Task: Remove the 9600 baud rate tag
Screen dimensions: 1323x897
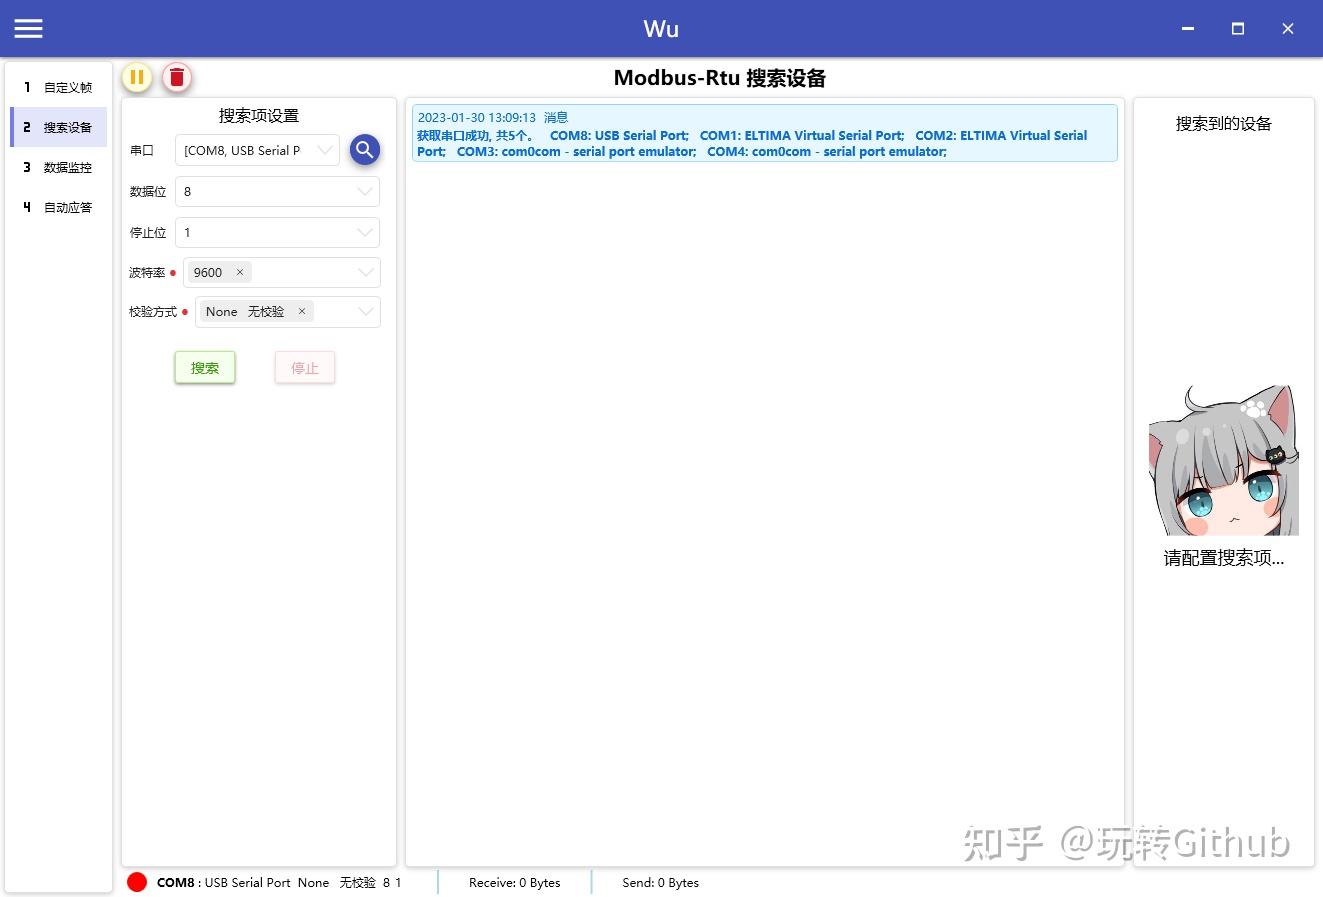Action: tap(239, 271)
